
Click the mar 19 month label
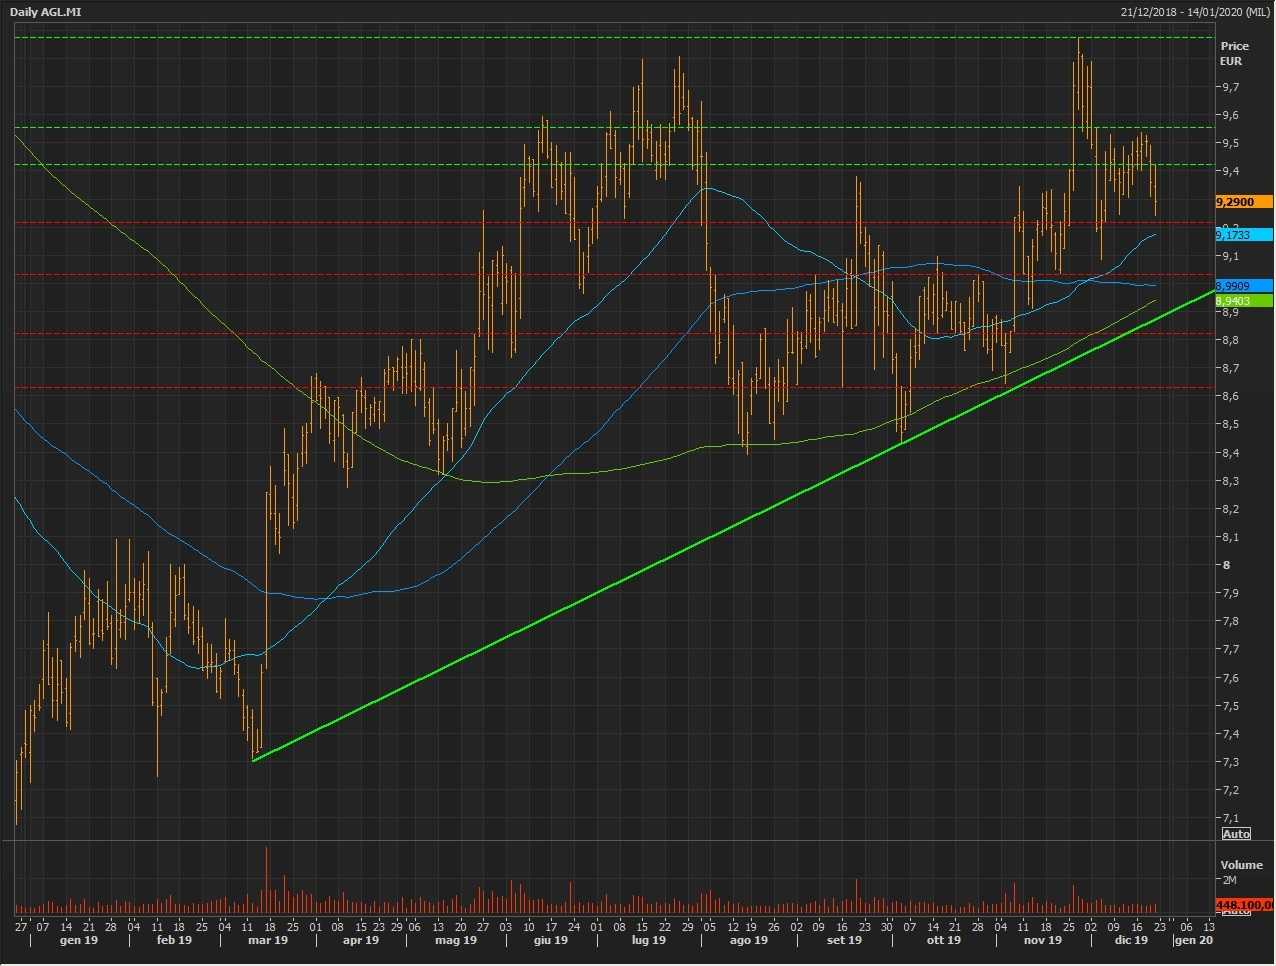[268, 940]
